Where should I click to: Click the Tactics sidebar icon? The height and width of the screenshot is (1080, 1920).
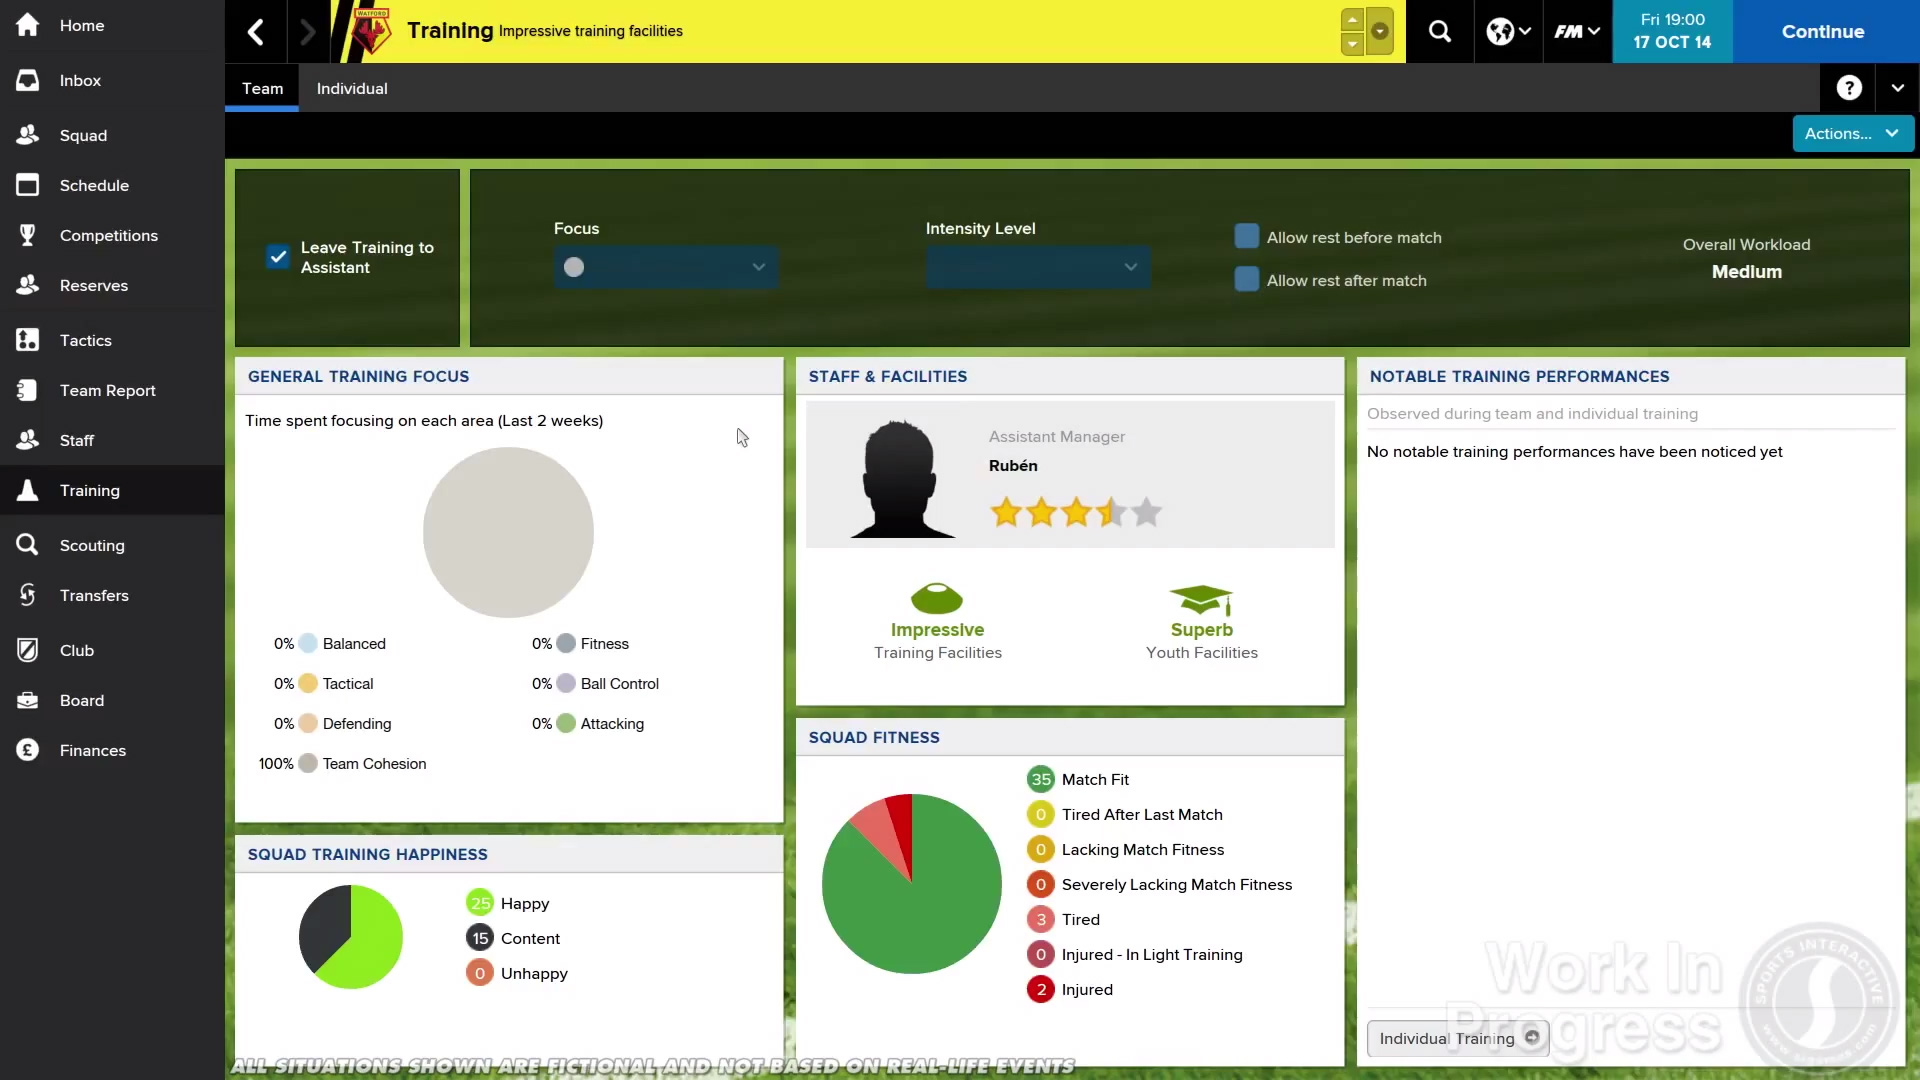(x=28, y=340)
